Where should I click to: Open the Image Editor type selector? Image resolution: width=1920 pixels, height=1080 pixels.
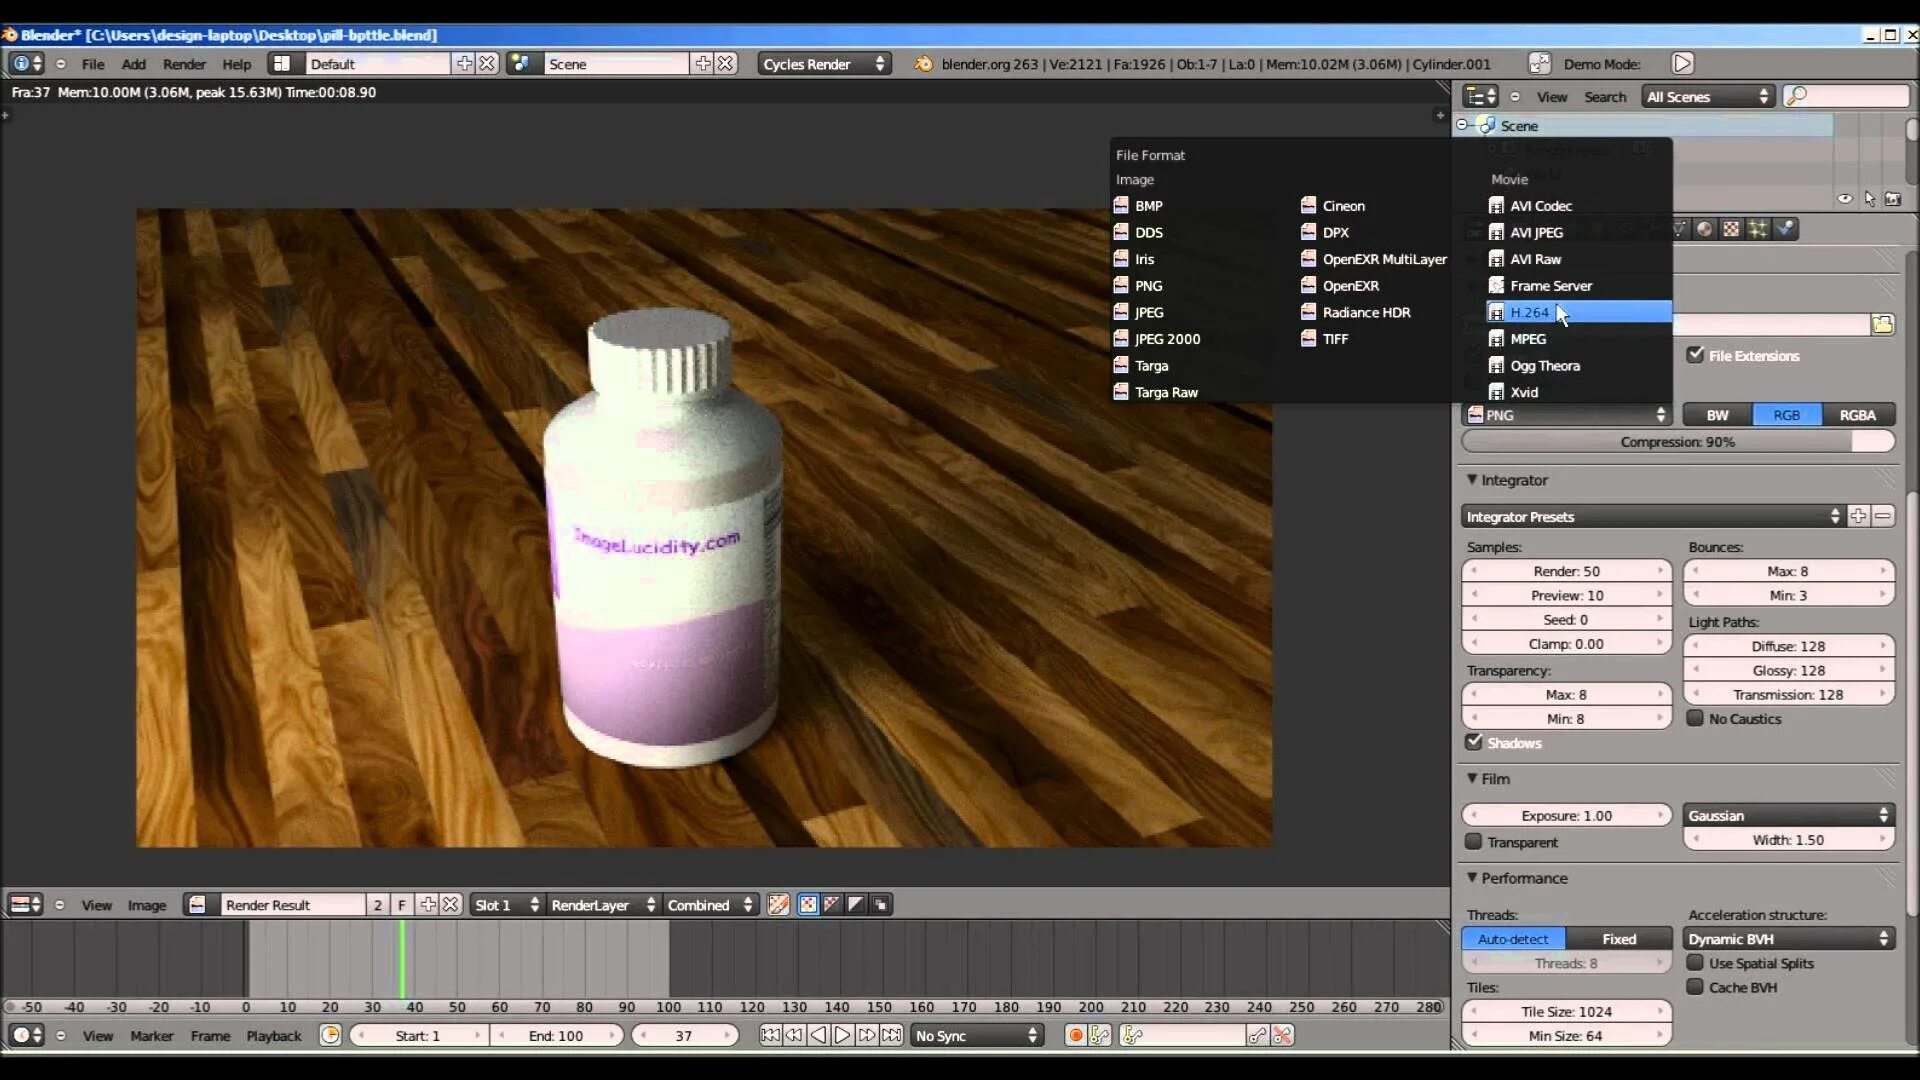[x=26, y=905]
